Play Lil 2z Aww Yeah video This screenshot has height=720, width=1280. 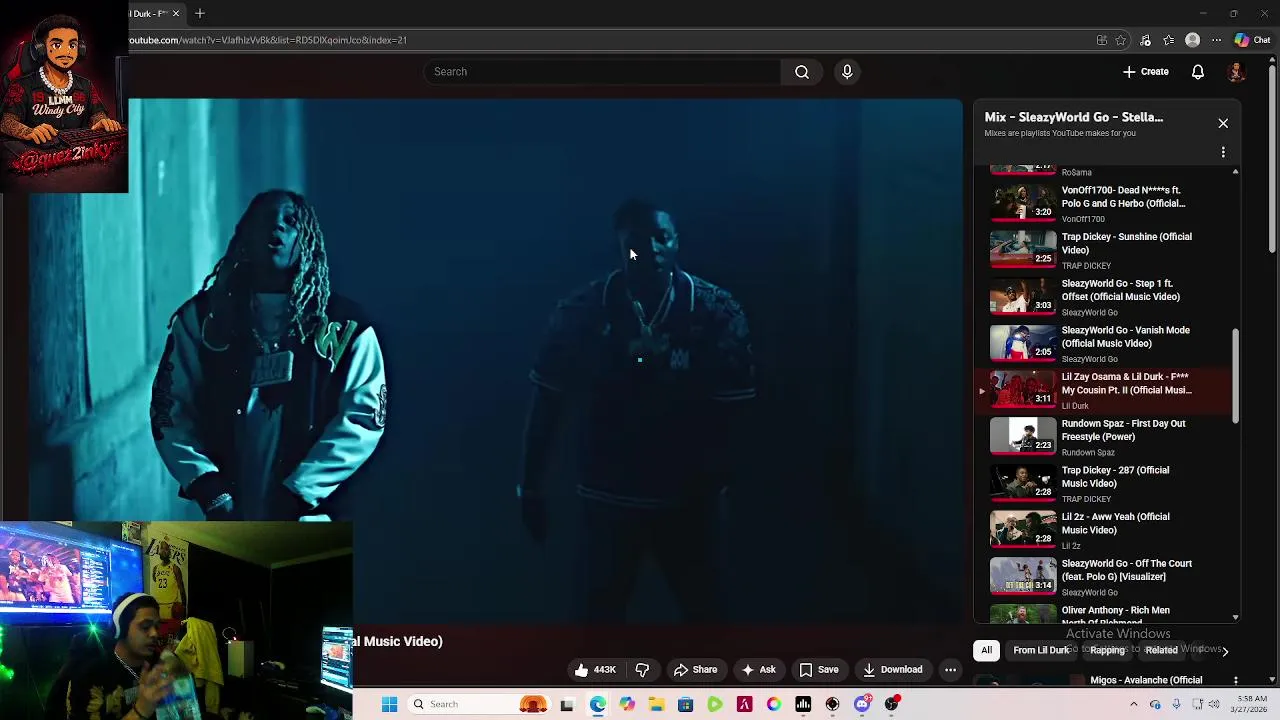tap(1104, 530)
